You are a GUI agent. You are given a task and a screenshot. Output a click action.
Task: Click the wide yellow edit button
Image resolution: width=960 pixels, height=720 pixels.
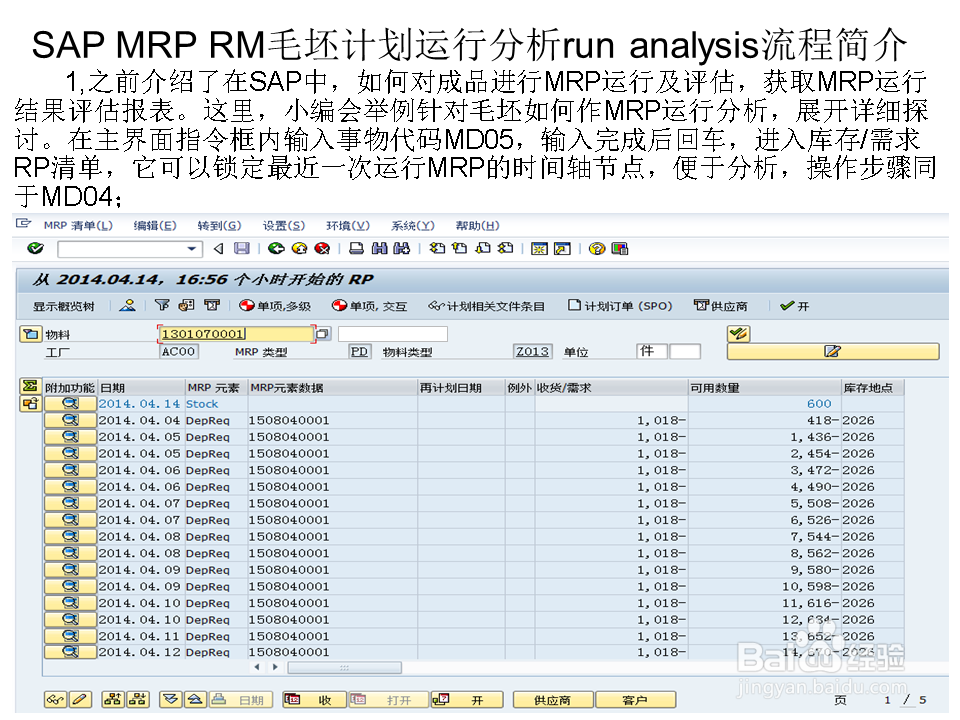pyautogui.click(x=833, y=351)
